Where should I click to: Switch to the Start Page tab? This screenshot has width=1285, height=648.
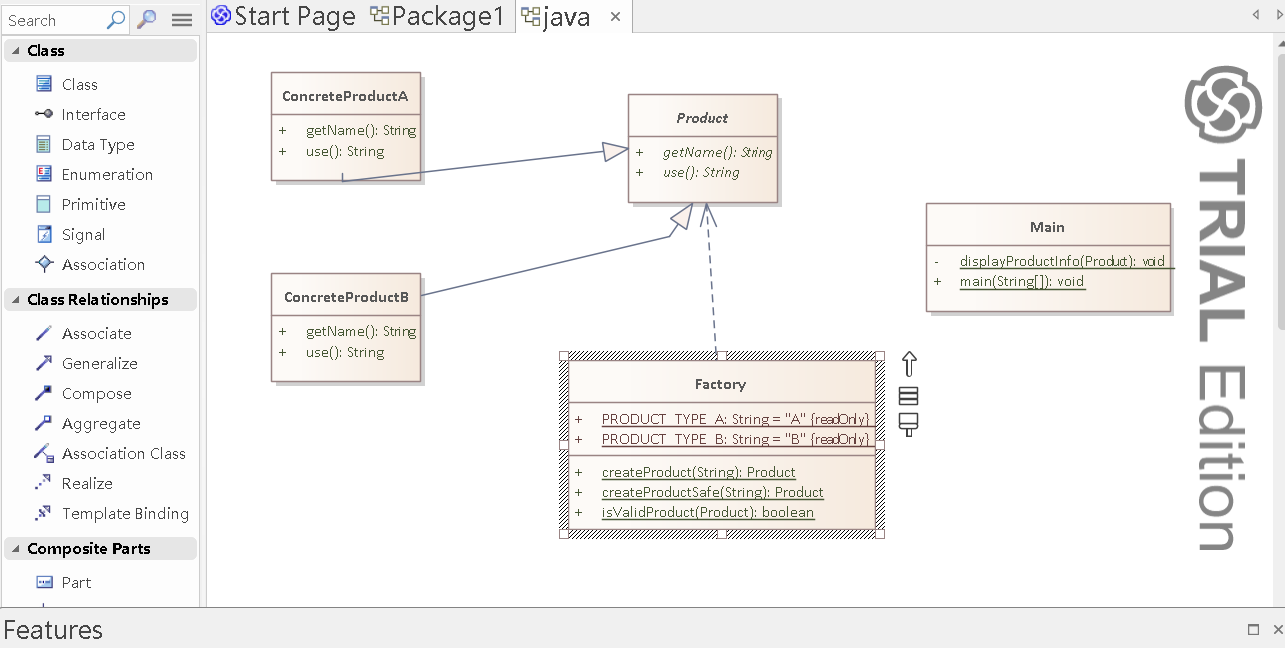[284, 16]
